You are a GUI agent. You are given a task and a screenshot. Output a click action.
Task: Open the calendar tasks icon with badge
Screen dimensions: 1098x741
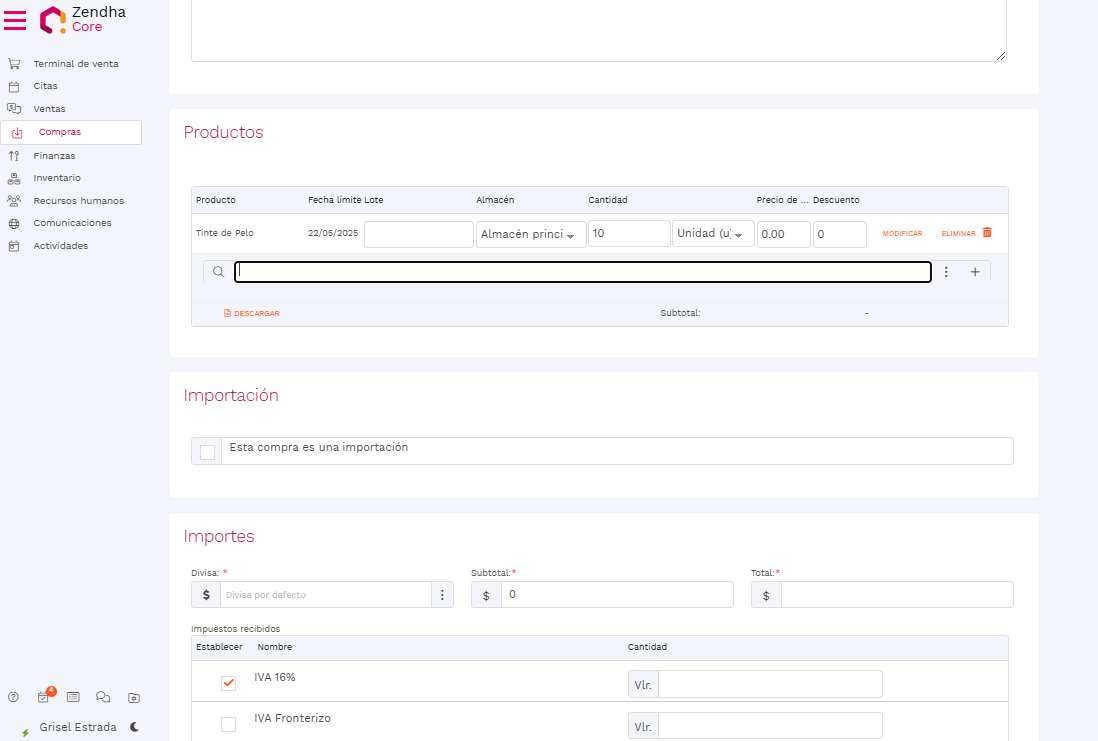click(44, 698)
